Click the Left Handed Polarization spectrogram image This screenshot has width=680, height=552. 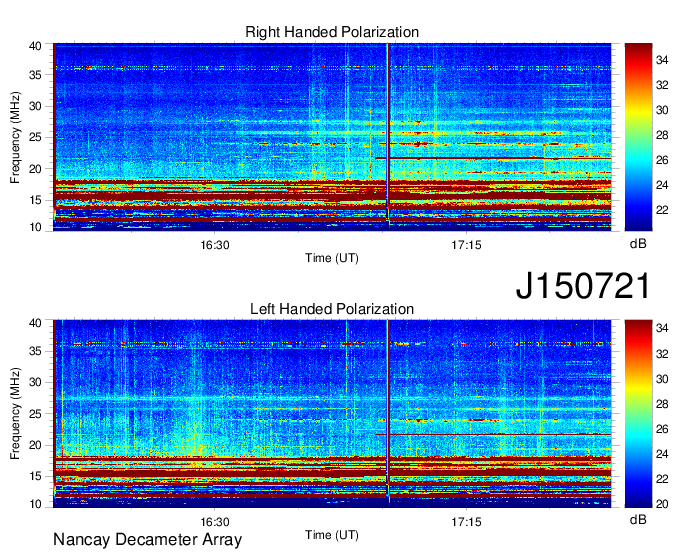pyautogui.click(x=332, y=414)
